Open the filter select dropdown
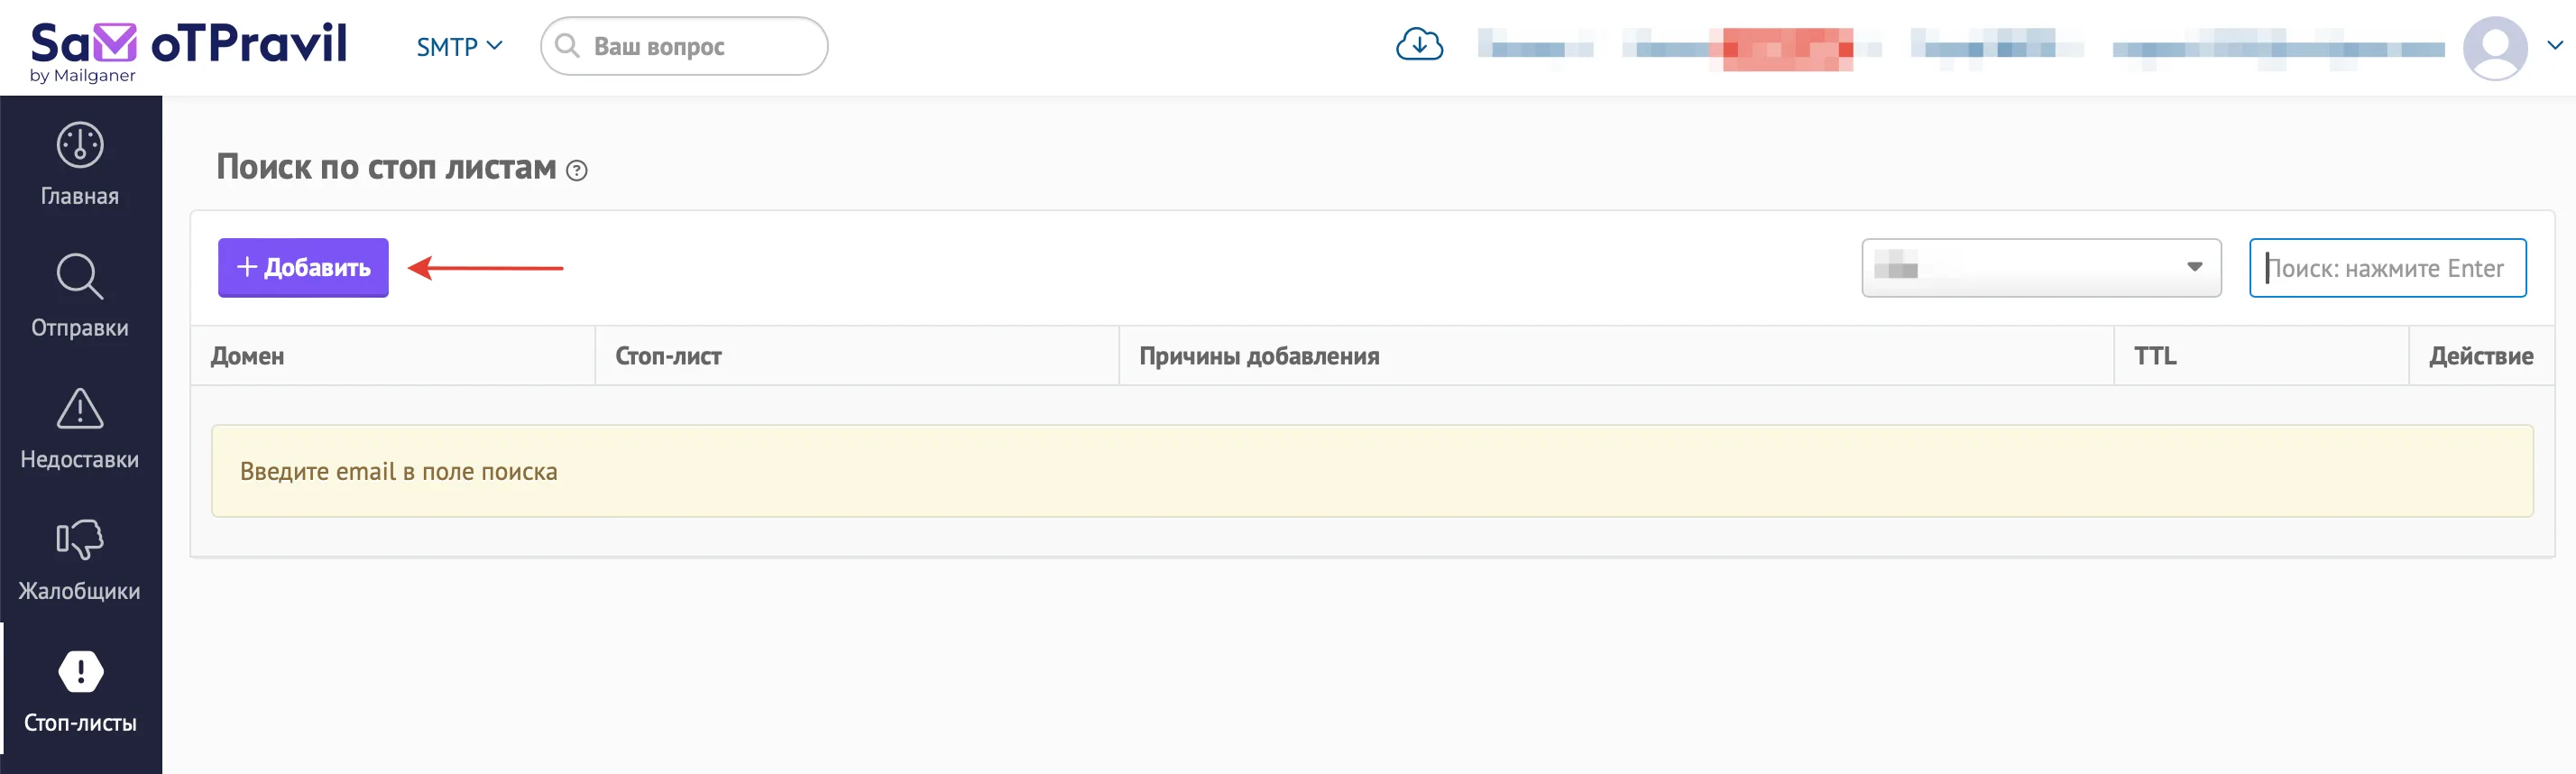Viewport: 2576px width, 774px height. tap(2041, 268)
